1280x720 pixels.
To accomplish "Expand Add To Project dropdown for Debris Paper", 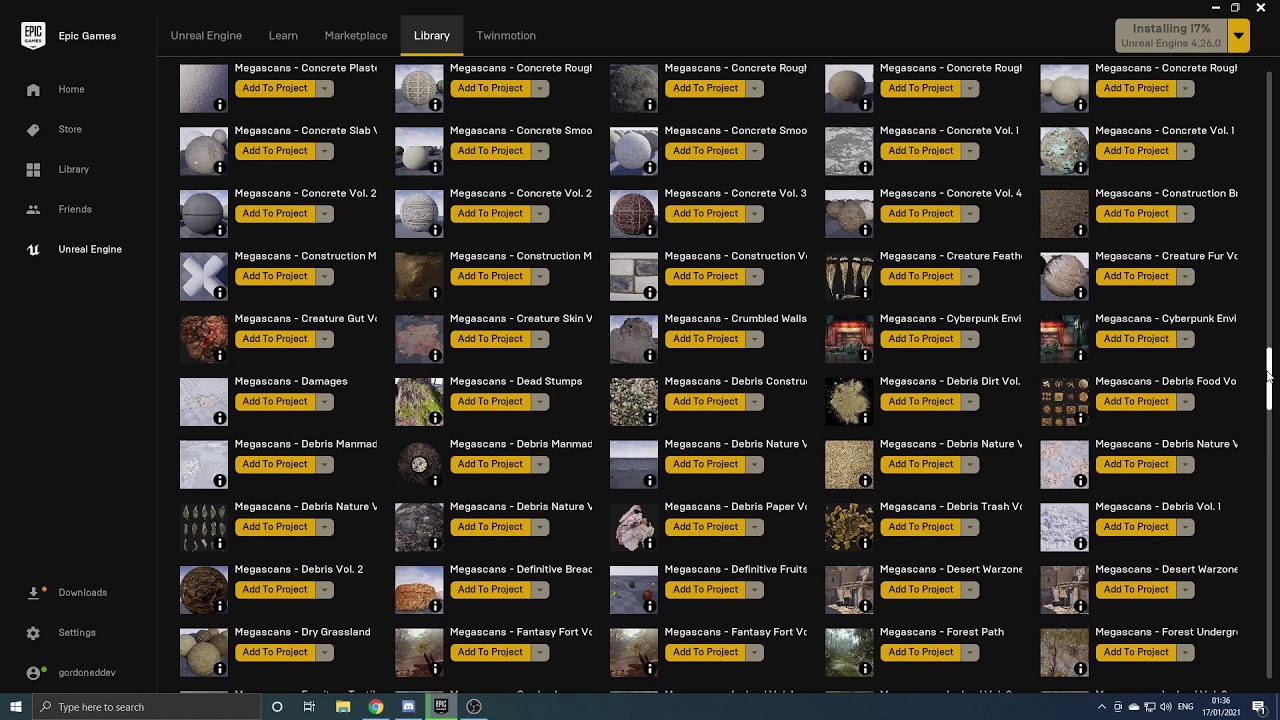I will point(754,526).
